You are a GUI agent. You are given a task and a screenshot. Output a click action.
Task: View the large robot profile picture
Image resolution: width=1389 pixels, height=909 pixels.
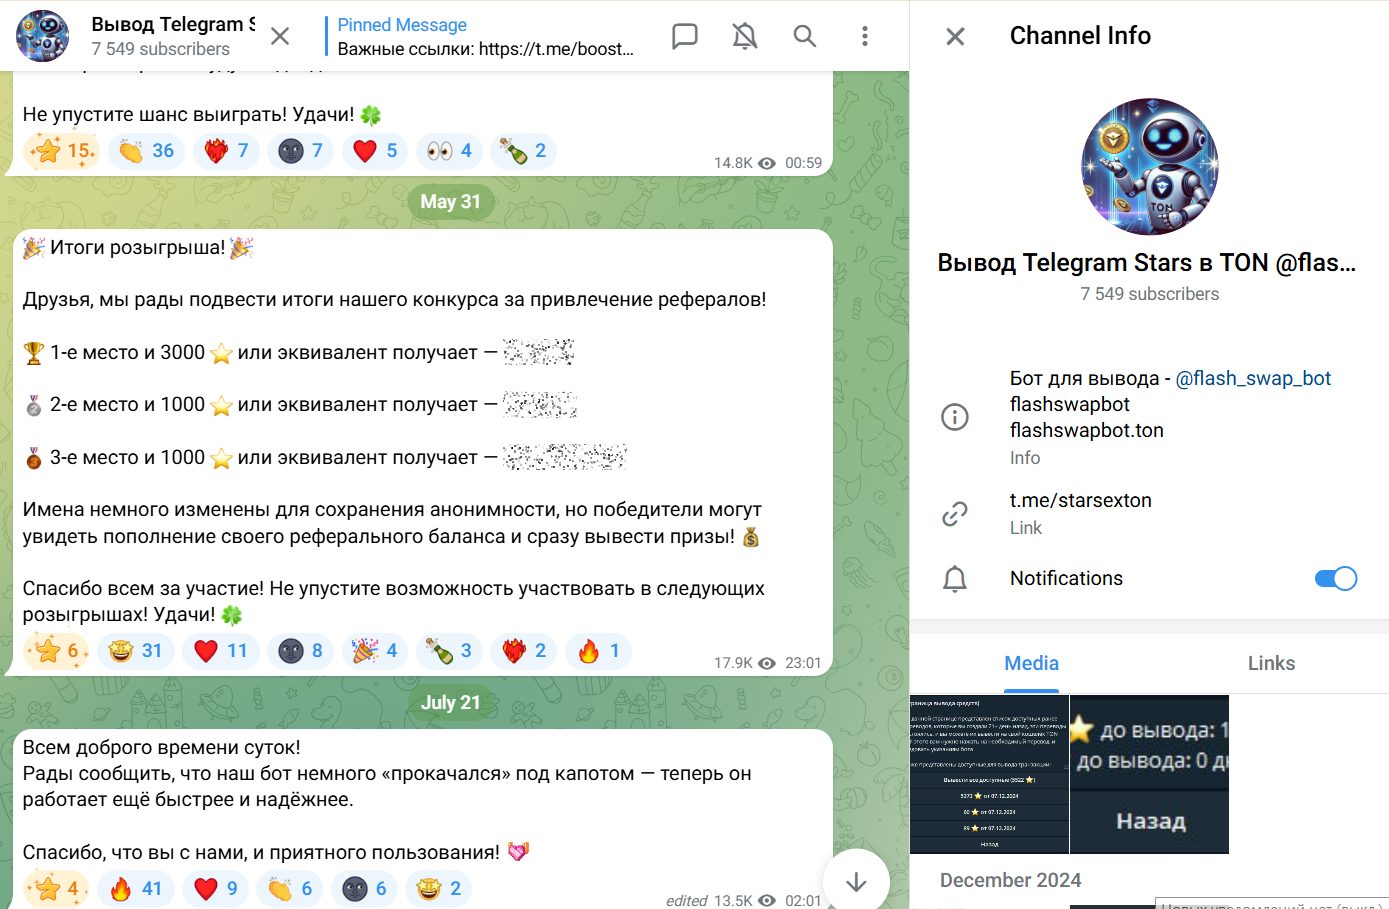coord(1150,167)
